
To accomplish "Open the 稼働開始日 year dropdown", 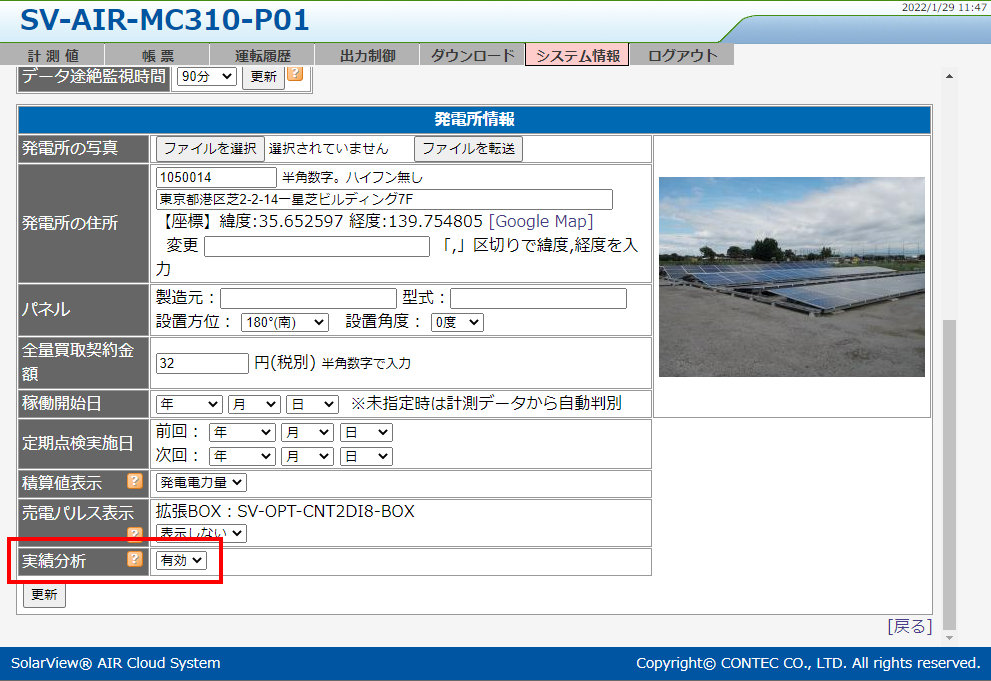I will coord(189,404).
